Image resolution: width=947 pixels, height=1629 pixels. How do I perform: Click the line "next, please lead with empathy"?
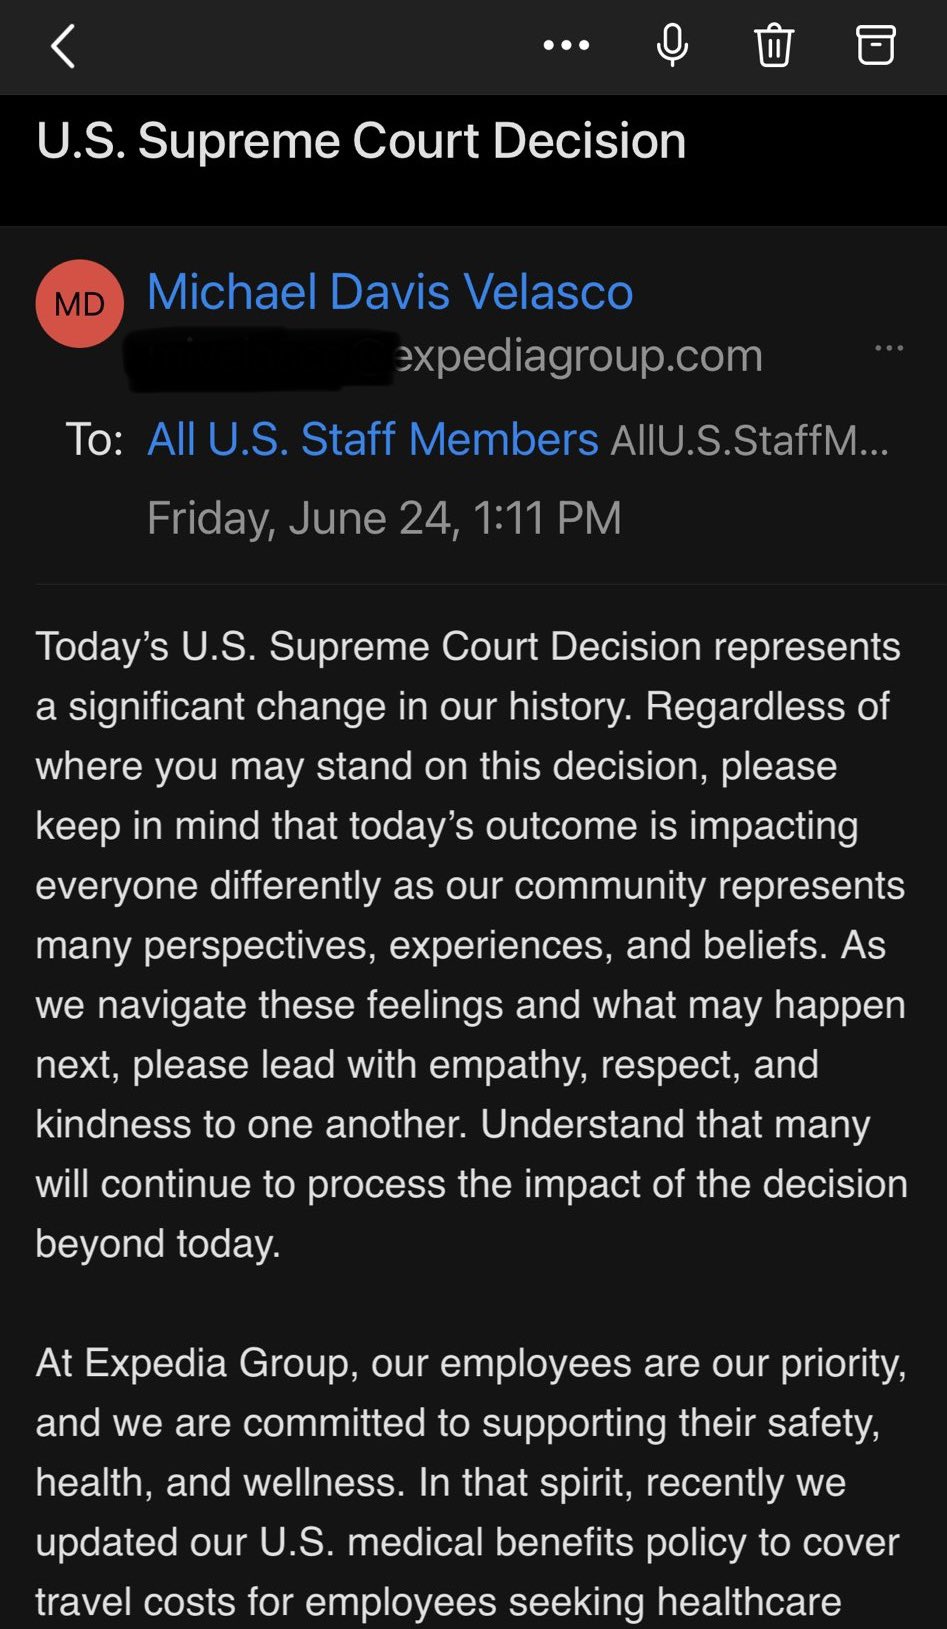pos(427,1065)
